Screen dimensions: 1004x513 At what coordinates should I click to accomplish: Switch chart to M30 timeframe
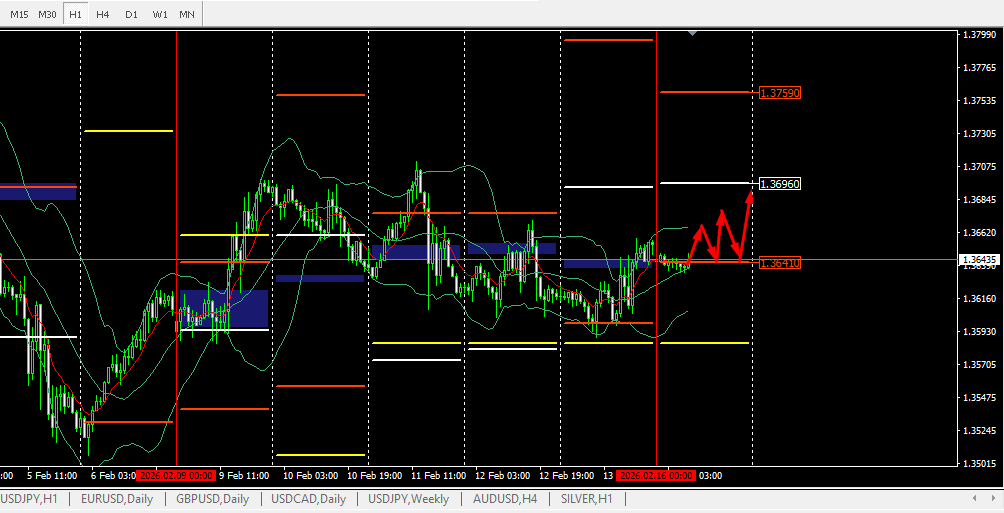click(x=47, y=14)
